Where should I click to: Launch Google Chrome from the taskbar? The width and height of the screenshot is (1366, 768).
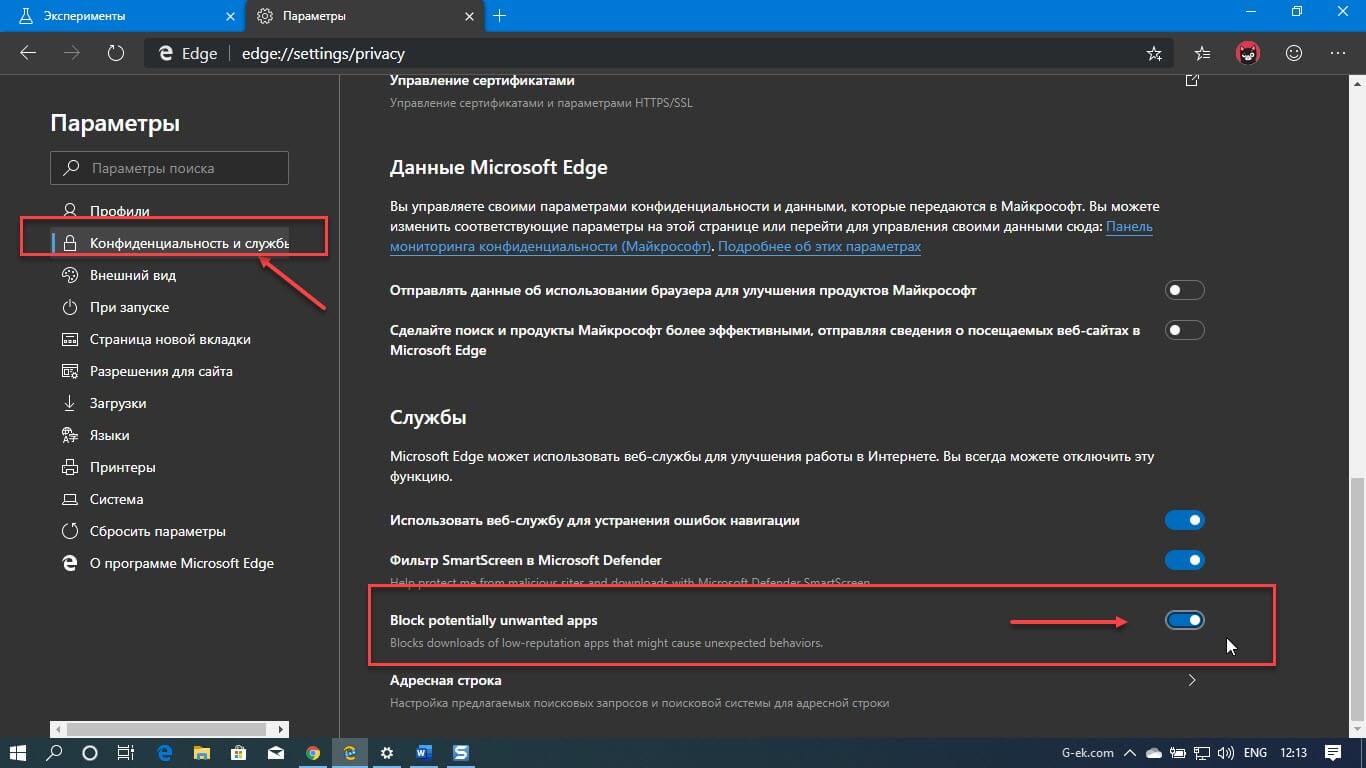pos(313,752)
